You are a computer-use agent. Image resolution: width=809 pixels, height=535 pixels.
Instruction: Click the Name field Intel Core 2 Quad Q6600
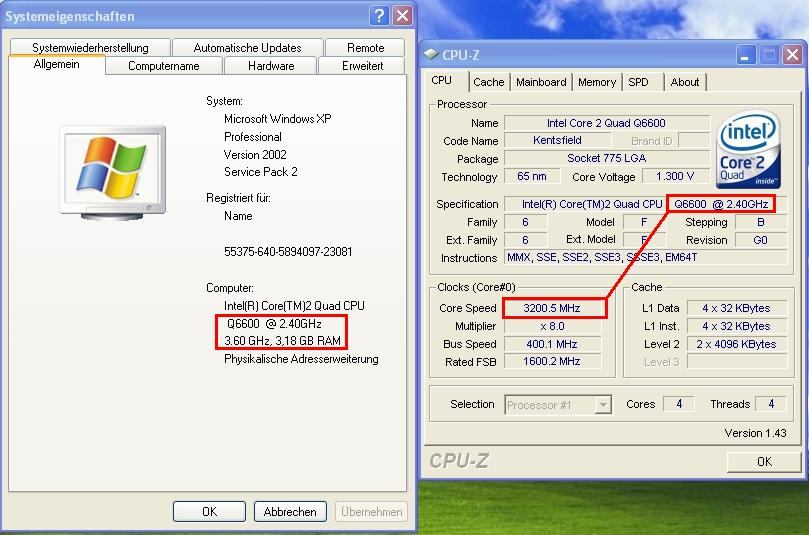[x=607, y=123]
